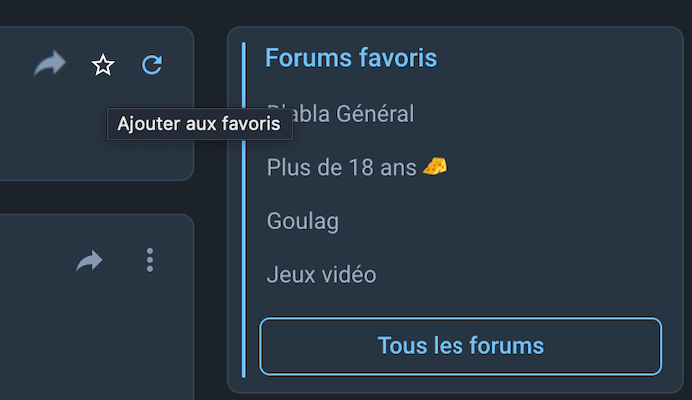
Task: Click blank space right of Goulag
Action: coord(500,221)
